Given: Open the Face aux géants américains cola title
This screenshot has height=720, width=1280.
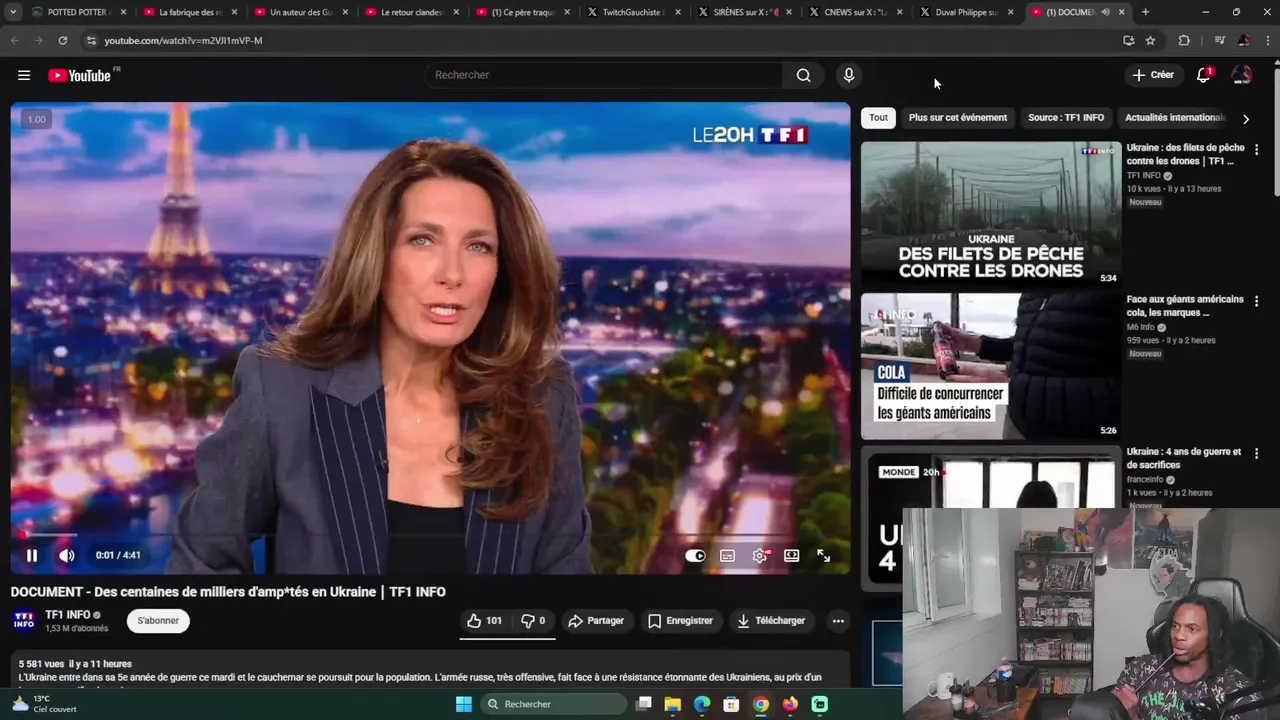Looking at the screenshot, I should point(1185,306).
